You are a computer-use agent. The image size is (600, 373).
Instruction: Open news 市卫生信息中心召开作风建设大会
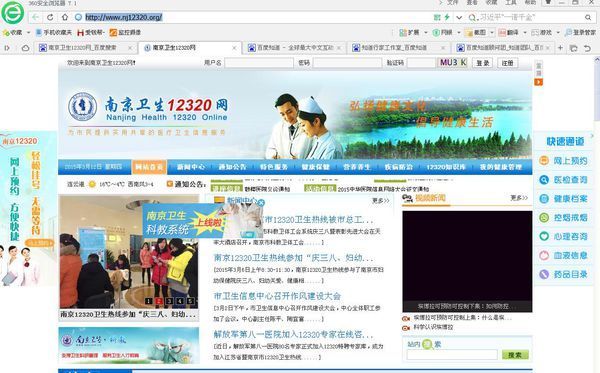coord(277,296)
